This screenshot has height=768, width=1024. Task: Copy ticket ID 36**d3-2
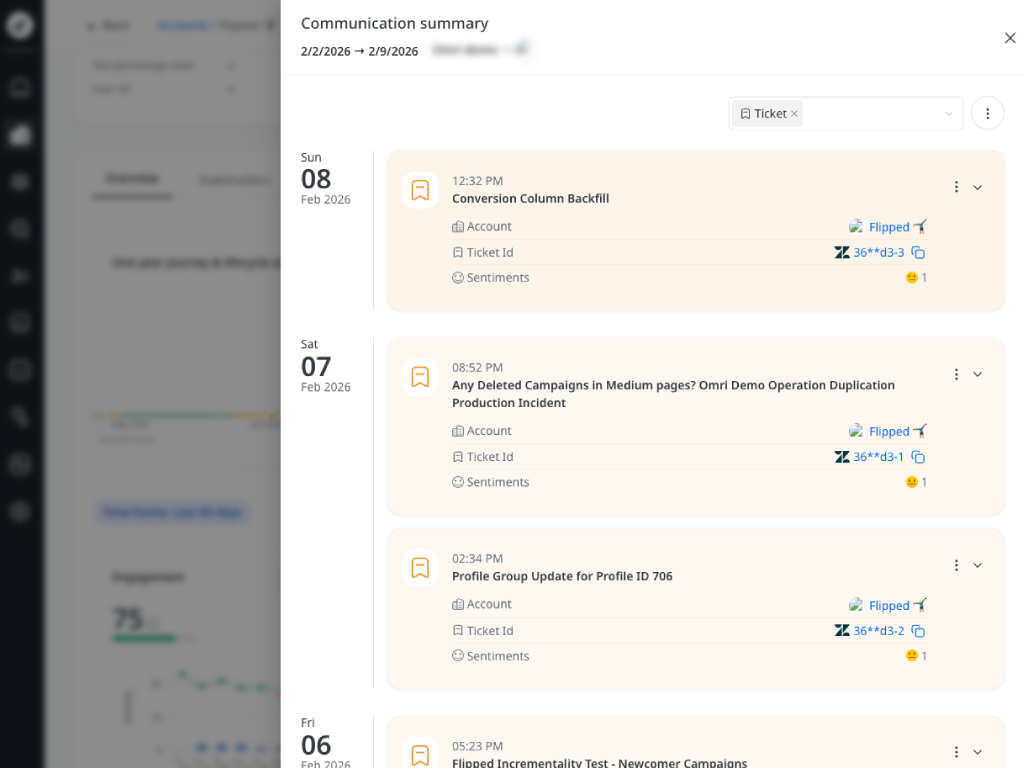(918, 631)
